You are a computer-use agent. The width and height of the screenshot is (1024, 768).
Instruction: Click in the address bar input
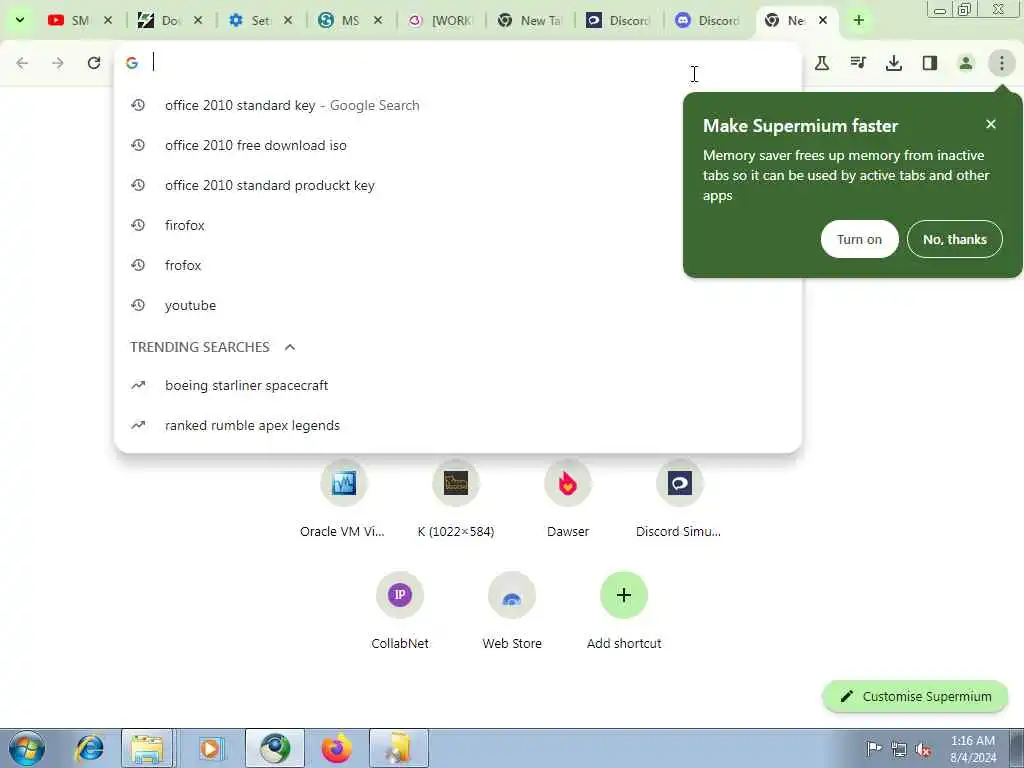(x=457, y=63)
